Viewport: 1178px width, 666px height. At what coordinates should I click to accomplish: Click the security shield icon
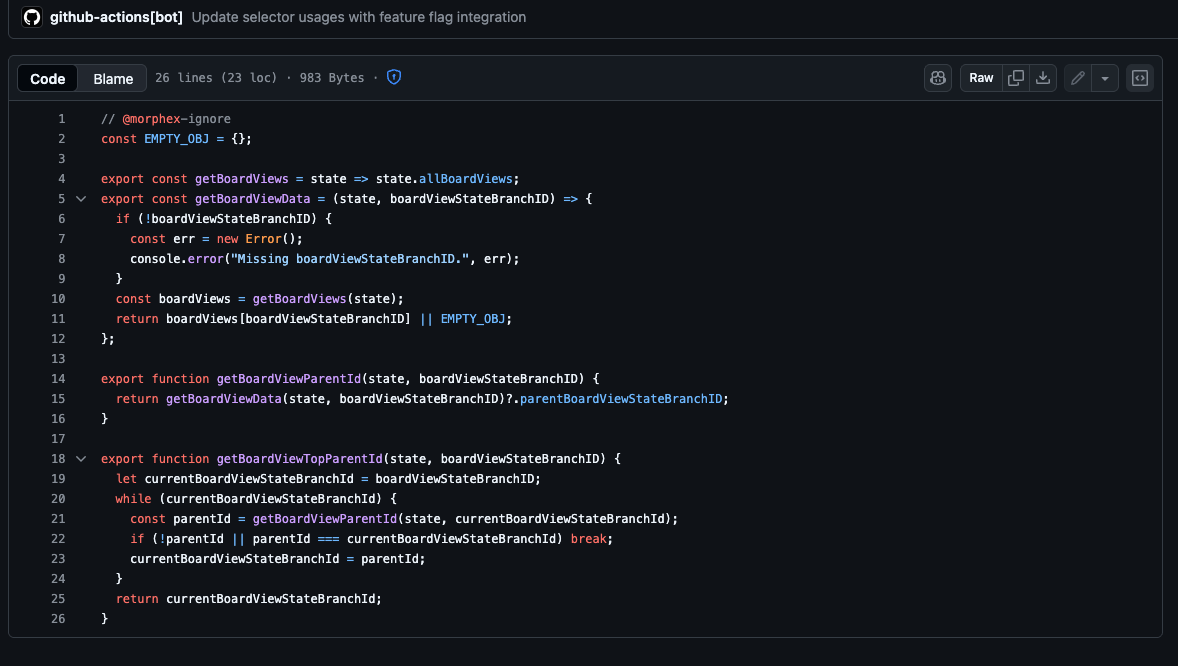click(x=394, y=77)
